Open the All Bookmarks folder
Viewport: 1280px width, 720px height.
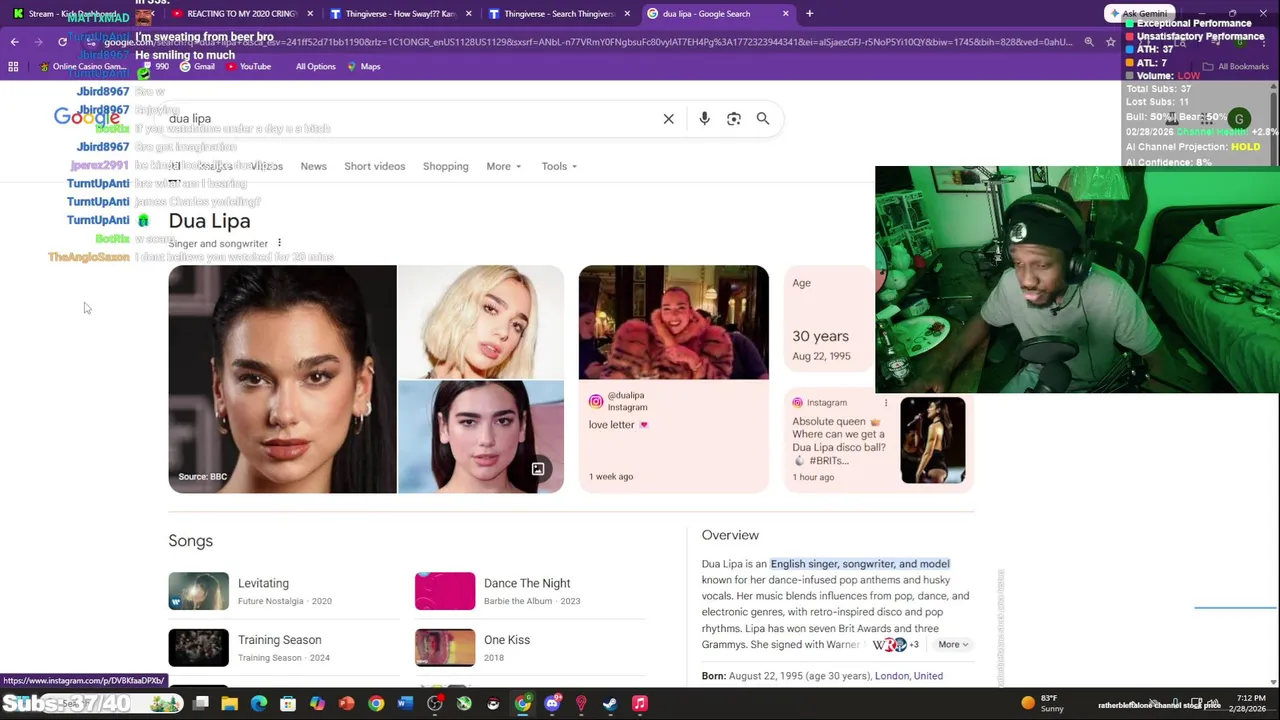click(x=1236, y=66)
